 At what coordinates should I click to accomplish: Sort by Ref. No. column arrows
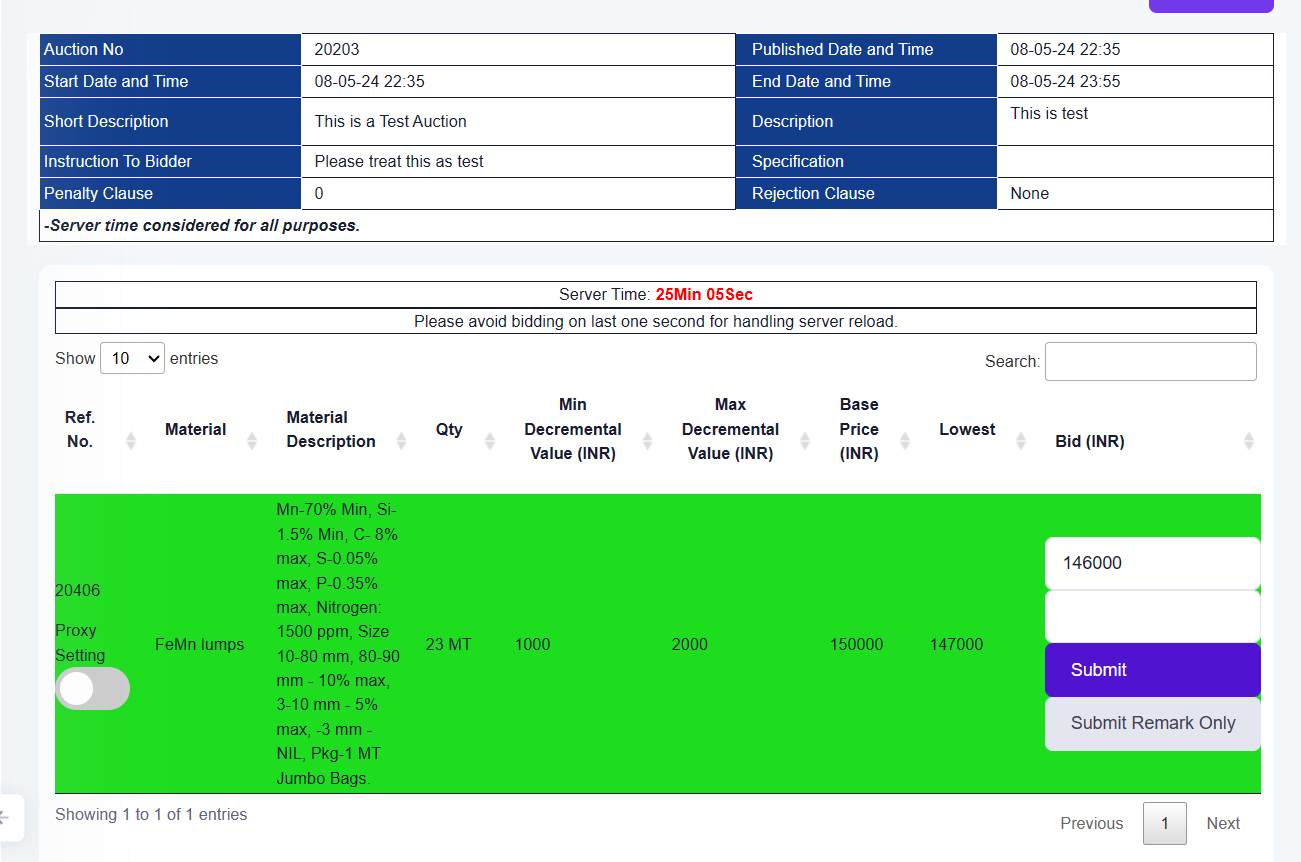[131, 441]
